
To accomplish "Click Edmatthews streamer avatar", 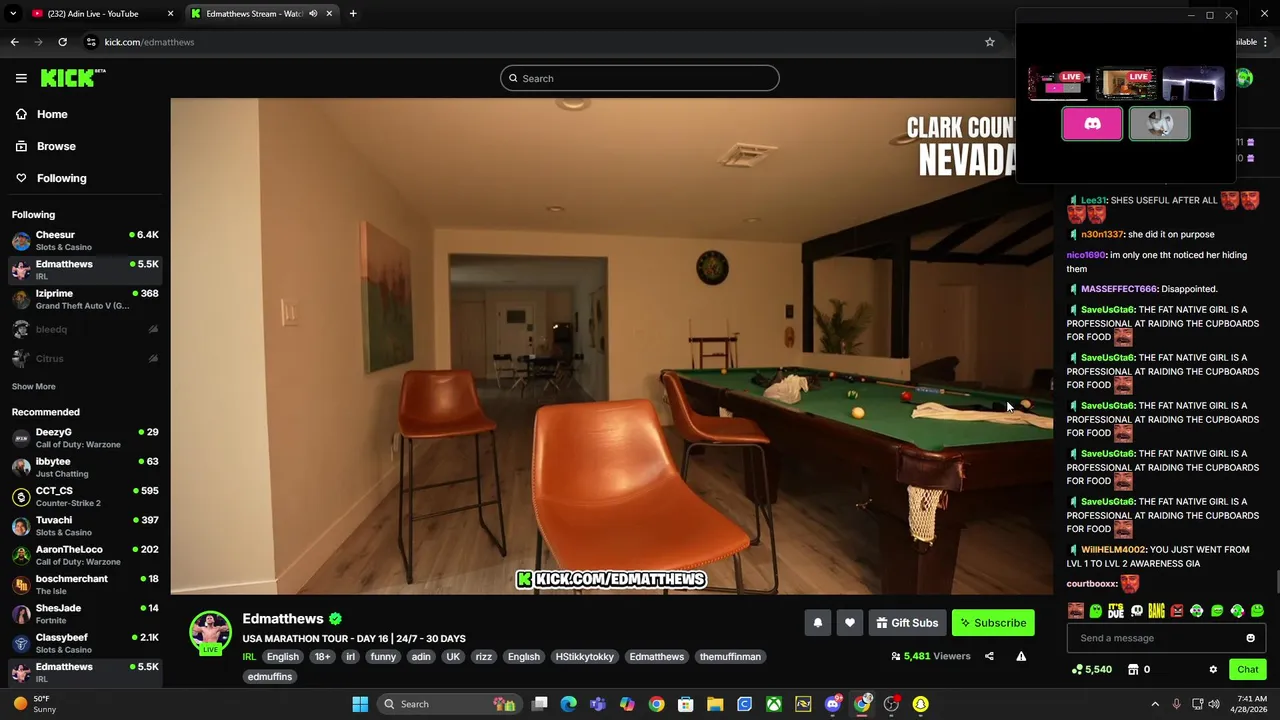I will point(210,632).
